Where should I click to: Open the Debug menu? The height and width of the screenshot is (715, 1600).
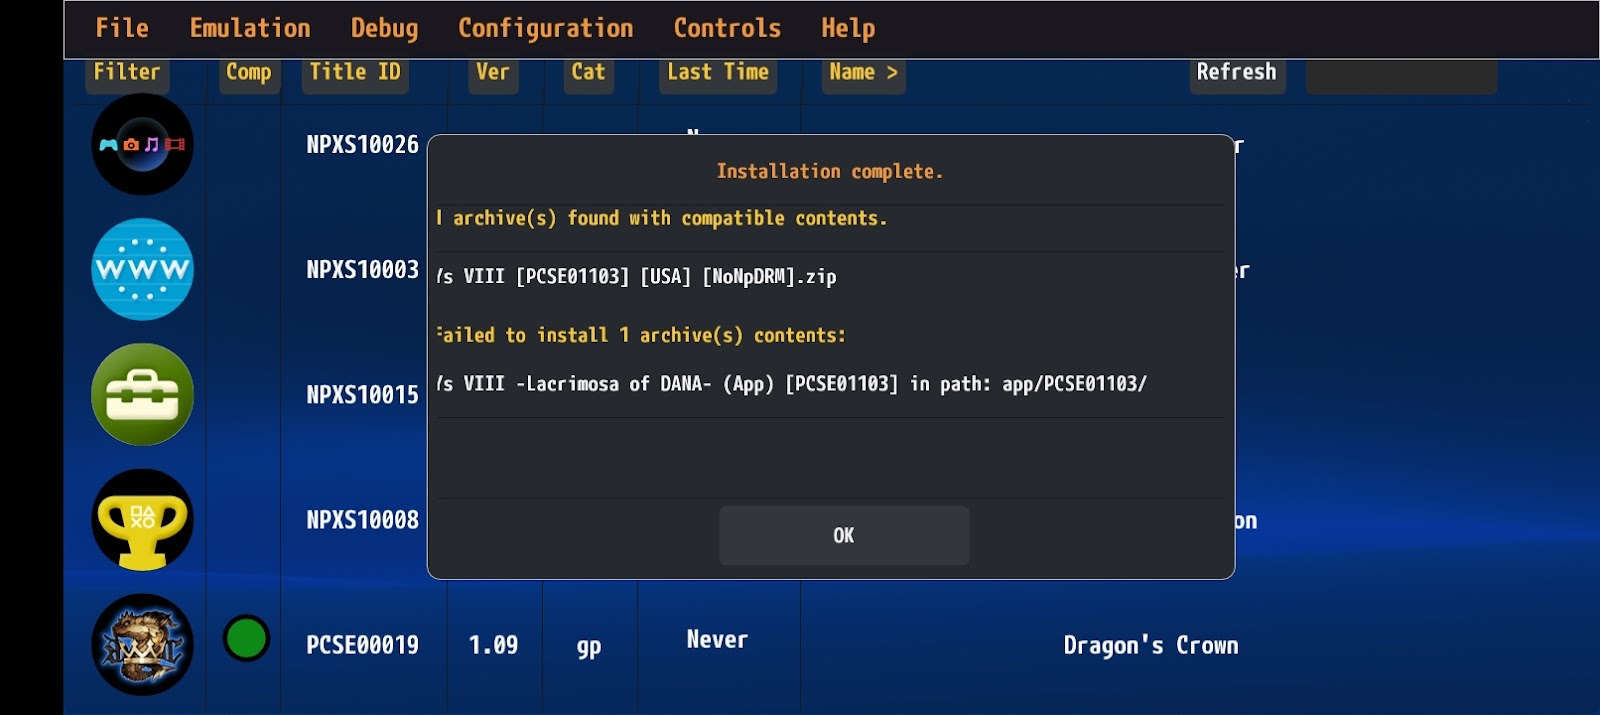click(384, 28)
